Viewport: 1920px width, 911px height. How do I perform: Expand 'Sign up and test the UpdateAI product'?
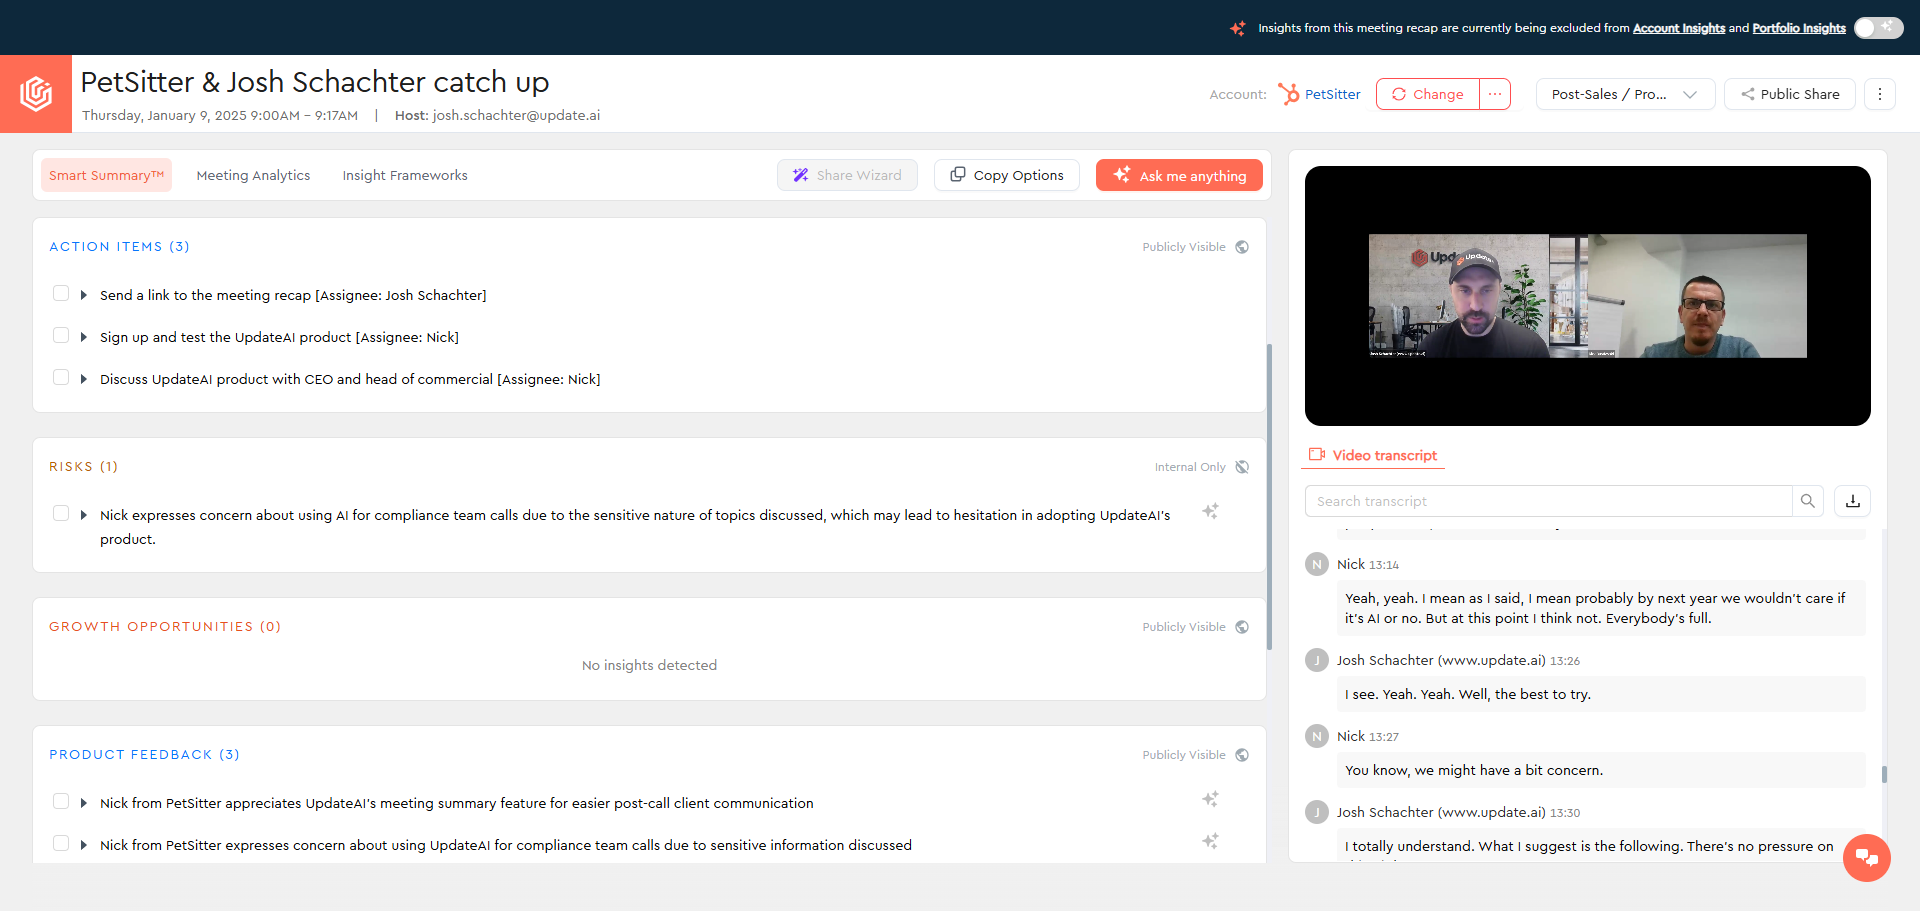[84, 337]
